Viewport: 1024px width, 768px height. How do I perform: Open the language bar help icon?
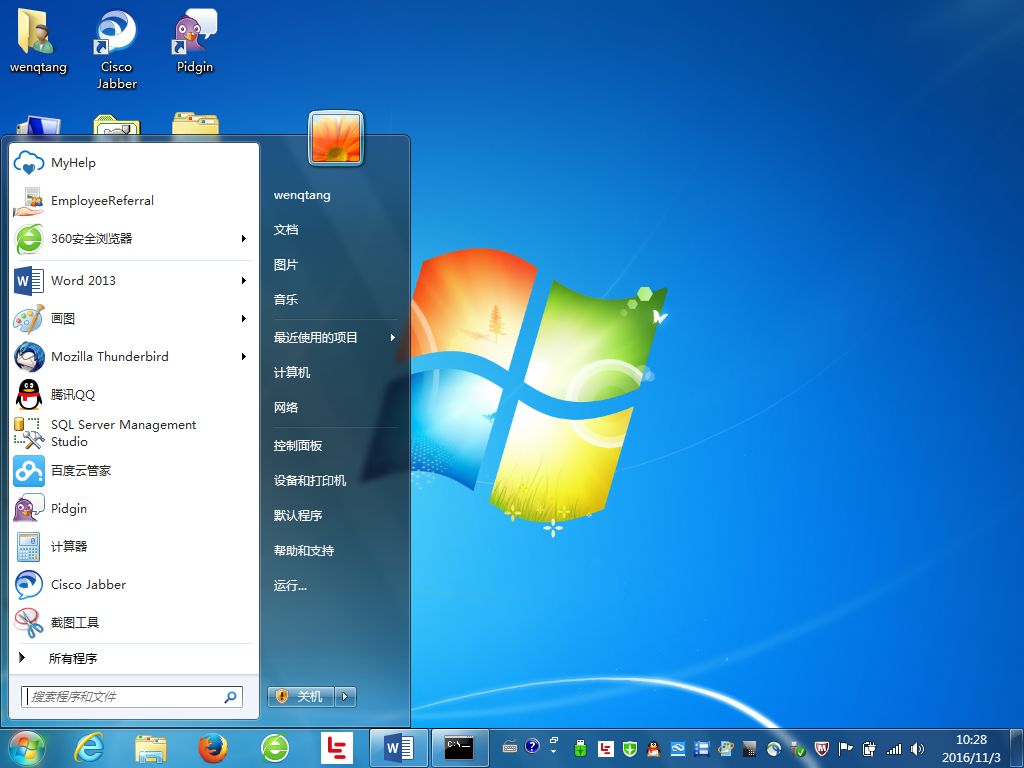532,746
